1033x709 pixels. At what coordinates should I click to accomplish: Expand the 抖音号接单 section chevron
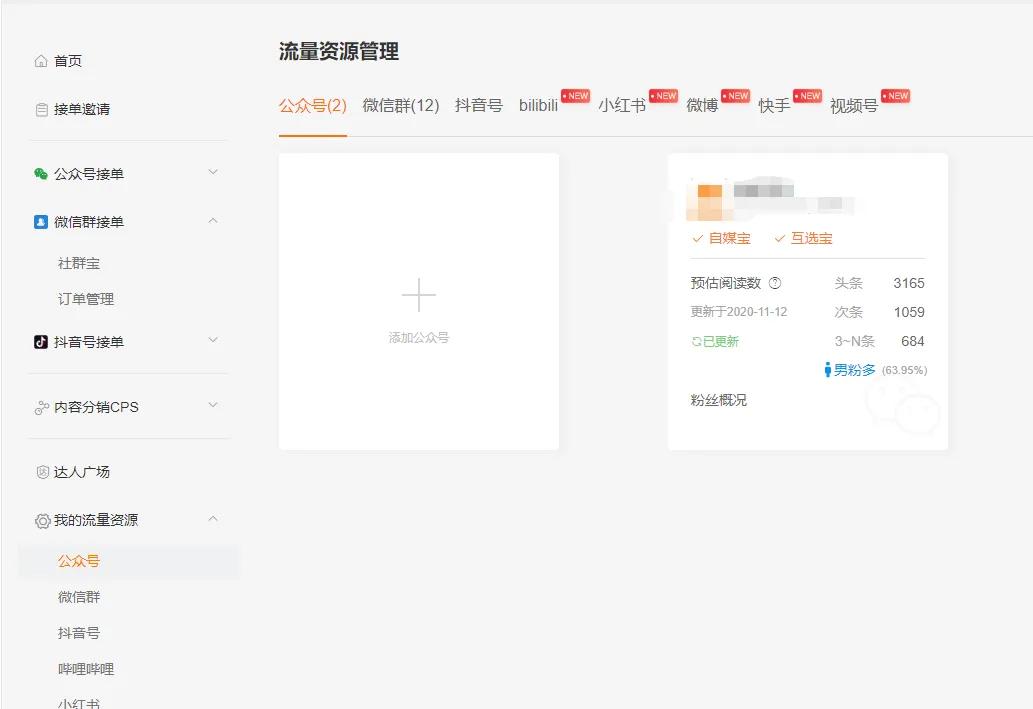coord(212,340)
